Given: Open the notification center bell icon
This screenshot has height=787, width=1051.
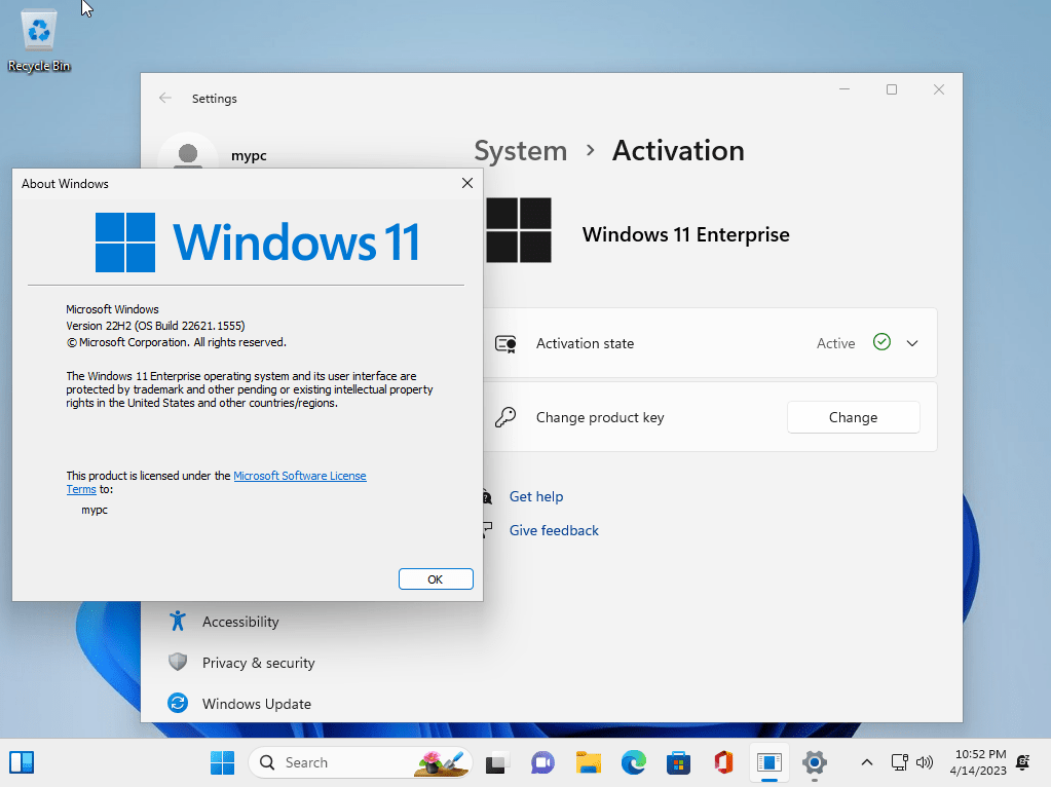Looking at the screenshot, I should 1024,763.
